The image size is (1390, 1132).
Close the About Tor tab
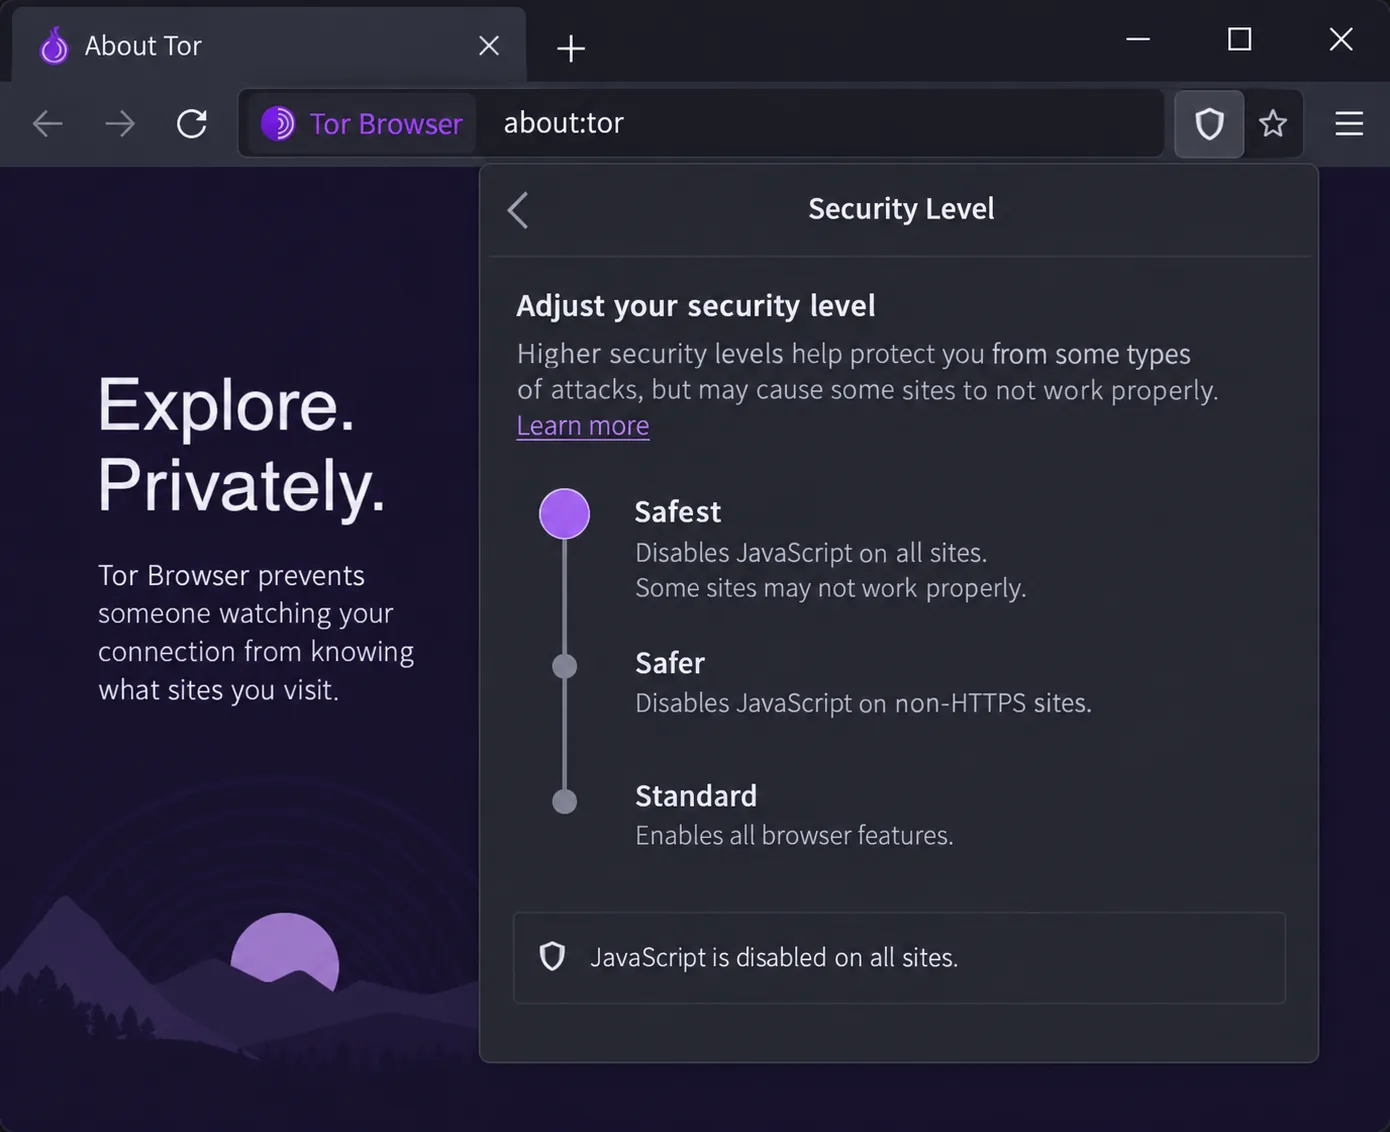pos(489,46)
